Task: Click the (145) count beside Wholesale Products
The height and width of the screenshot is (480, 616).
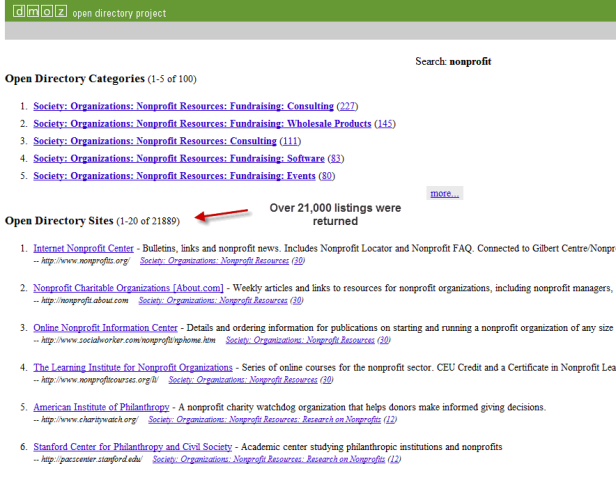Action: pyautogui.click(x=385, y=124)
